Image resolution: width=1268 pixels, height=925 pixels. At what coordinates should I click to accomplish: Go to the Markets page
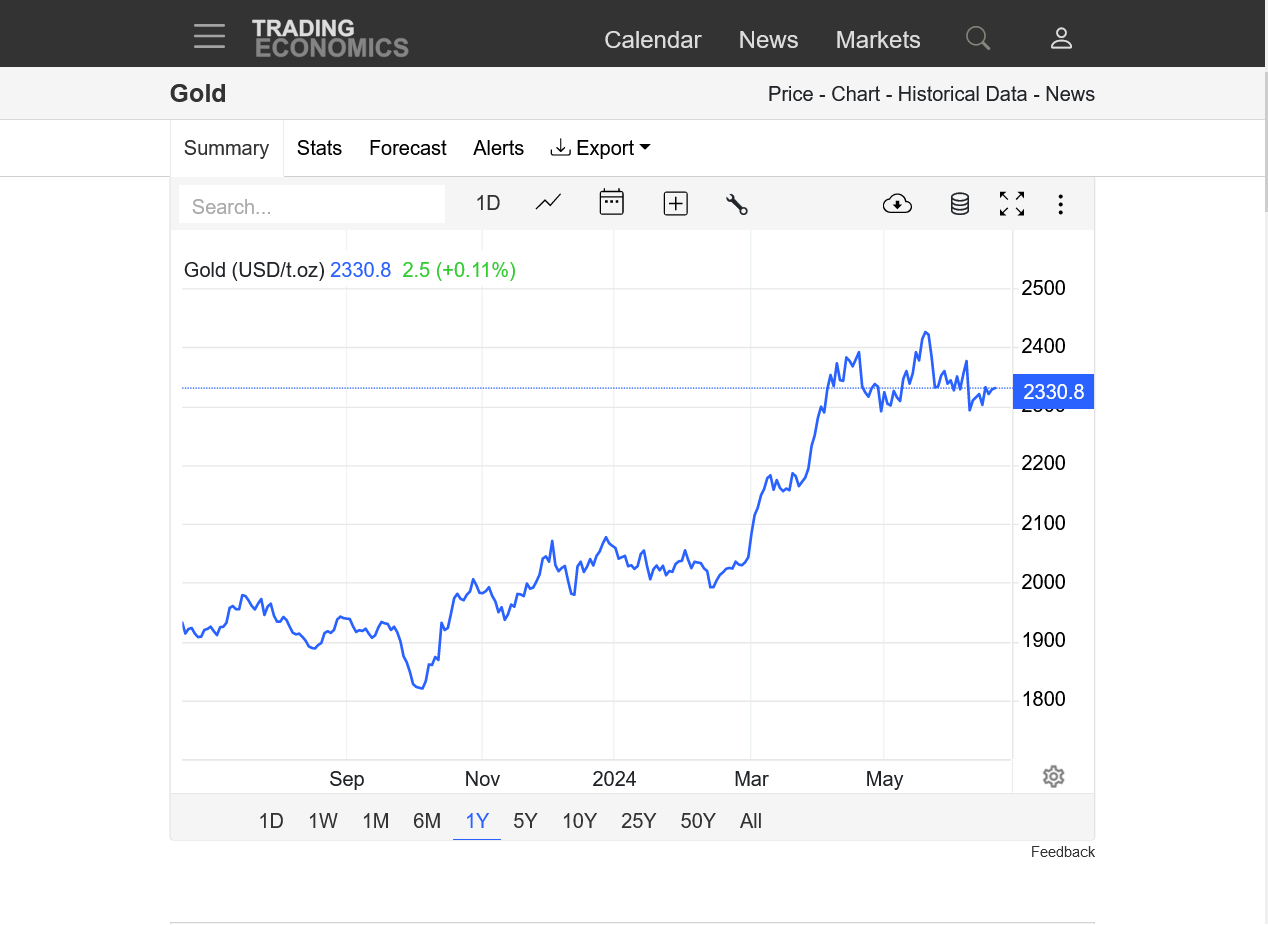[877, 40]
